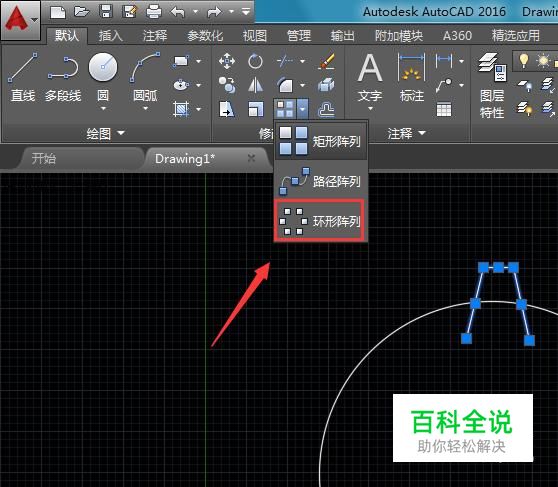
Task: Expand the redo history dropdown arrow
Action: click(x=231, y=12)
